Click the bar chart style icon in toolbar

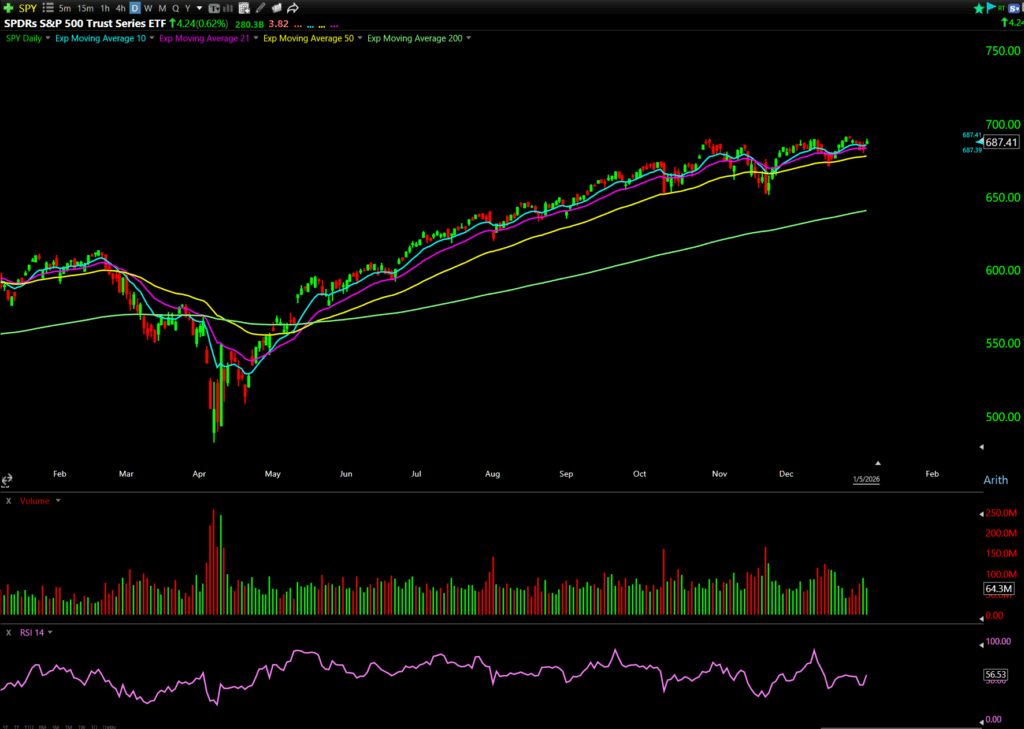click(230, 8)
